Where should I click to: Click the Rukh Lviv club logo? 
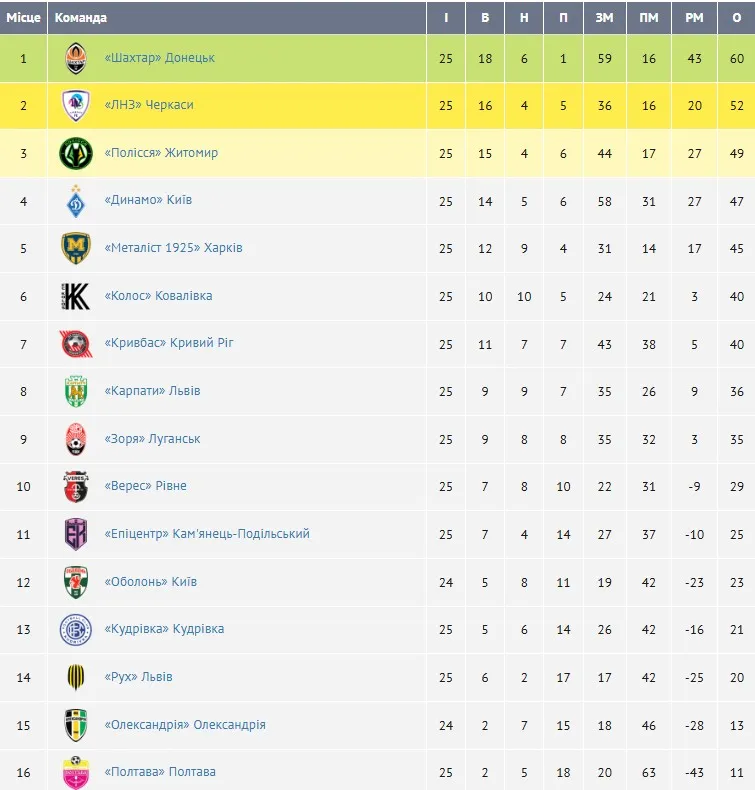[76, 677]
